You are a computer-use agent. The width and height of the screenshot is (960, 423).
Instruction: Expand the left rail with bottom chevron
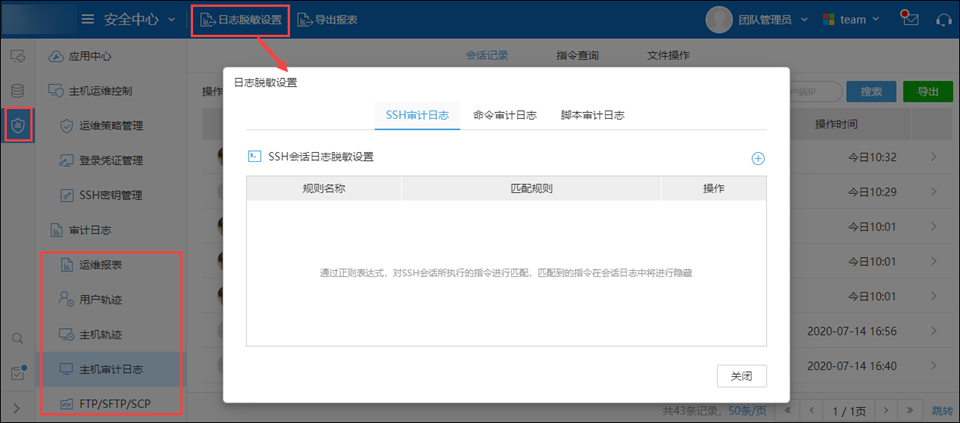pyautogui.click(x=16, y=409)
